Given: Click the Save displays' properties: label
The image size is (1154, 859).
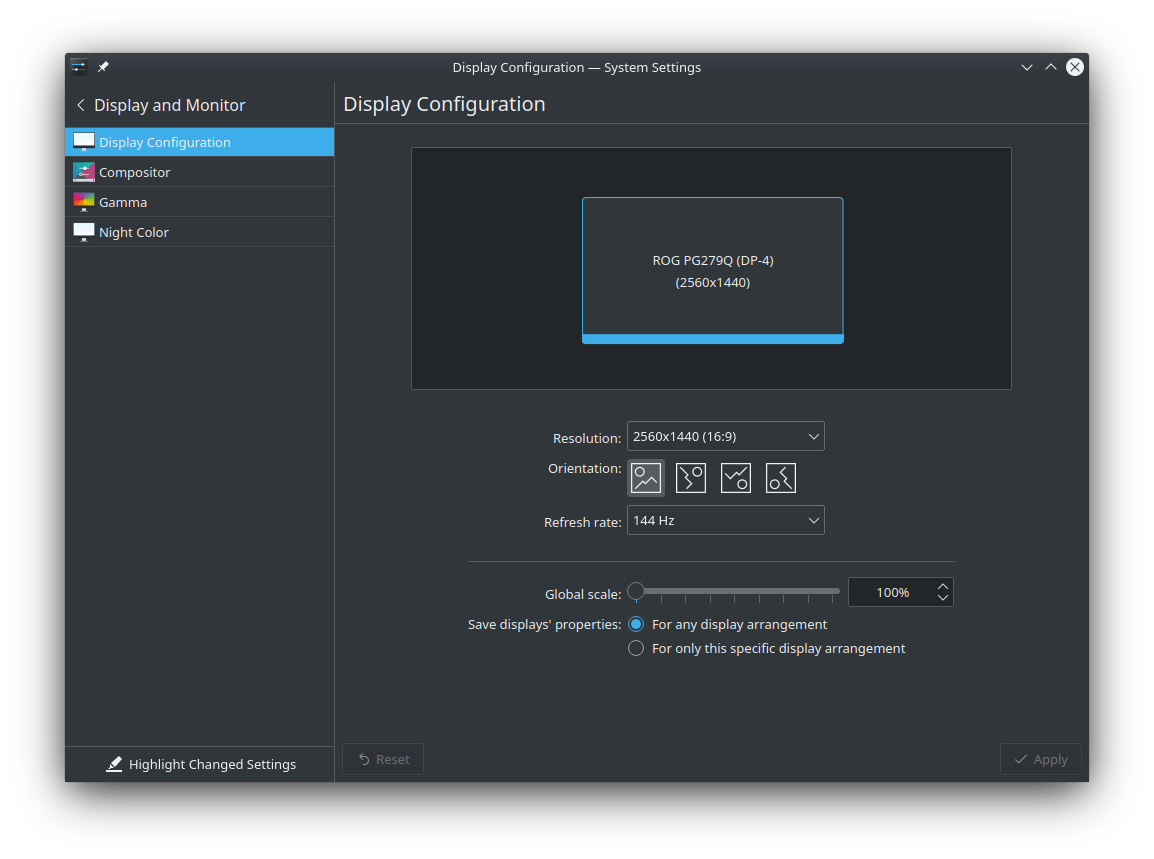Looking at the screenshot, I should coord(545,624).
